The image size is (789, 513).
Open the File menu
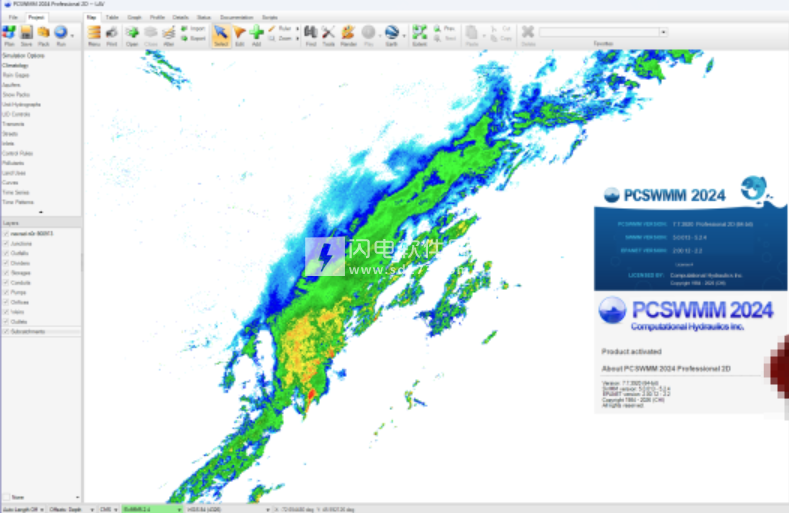(13, 17)
